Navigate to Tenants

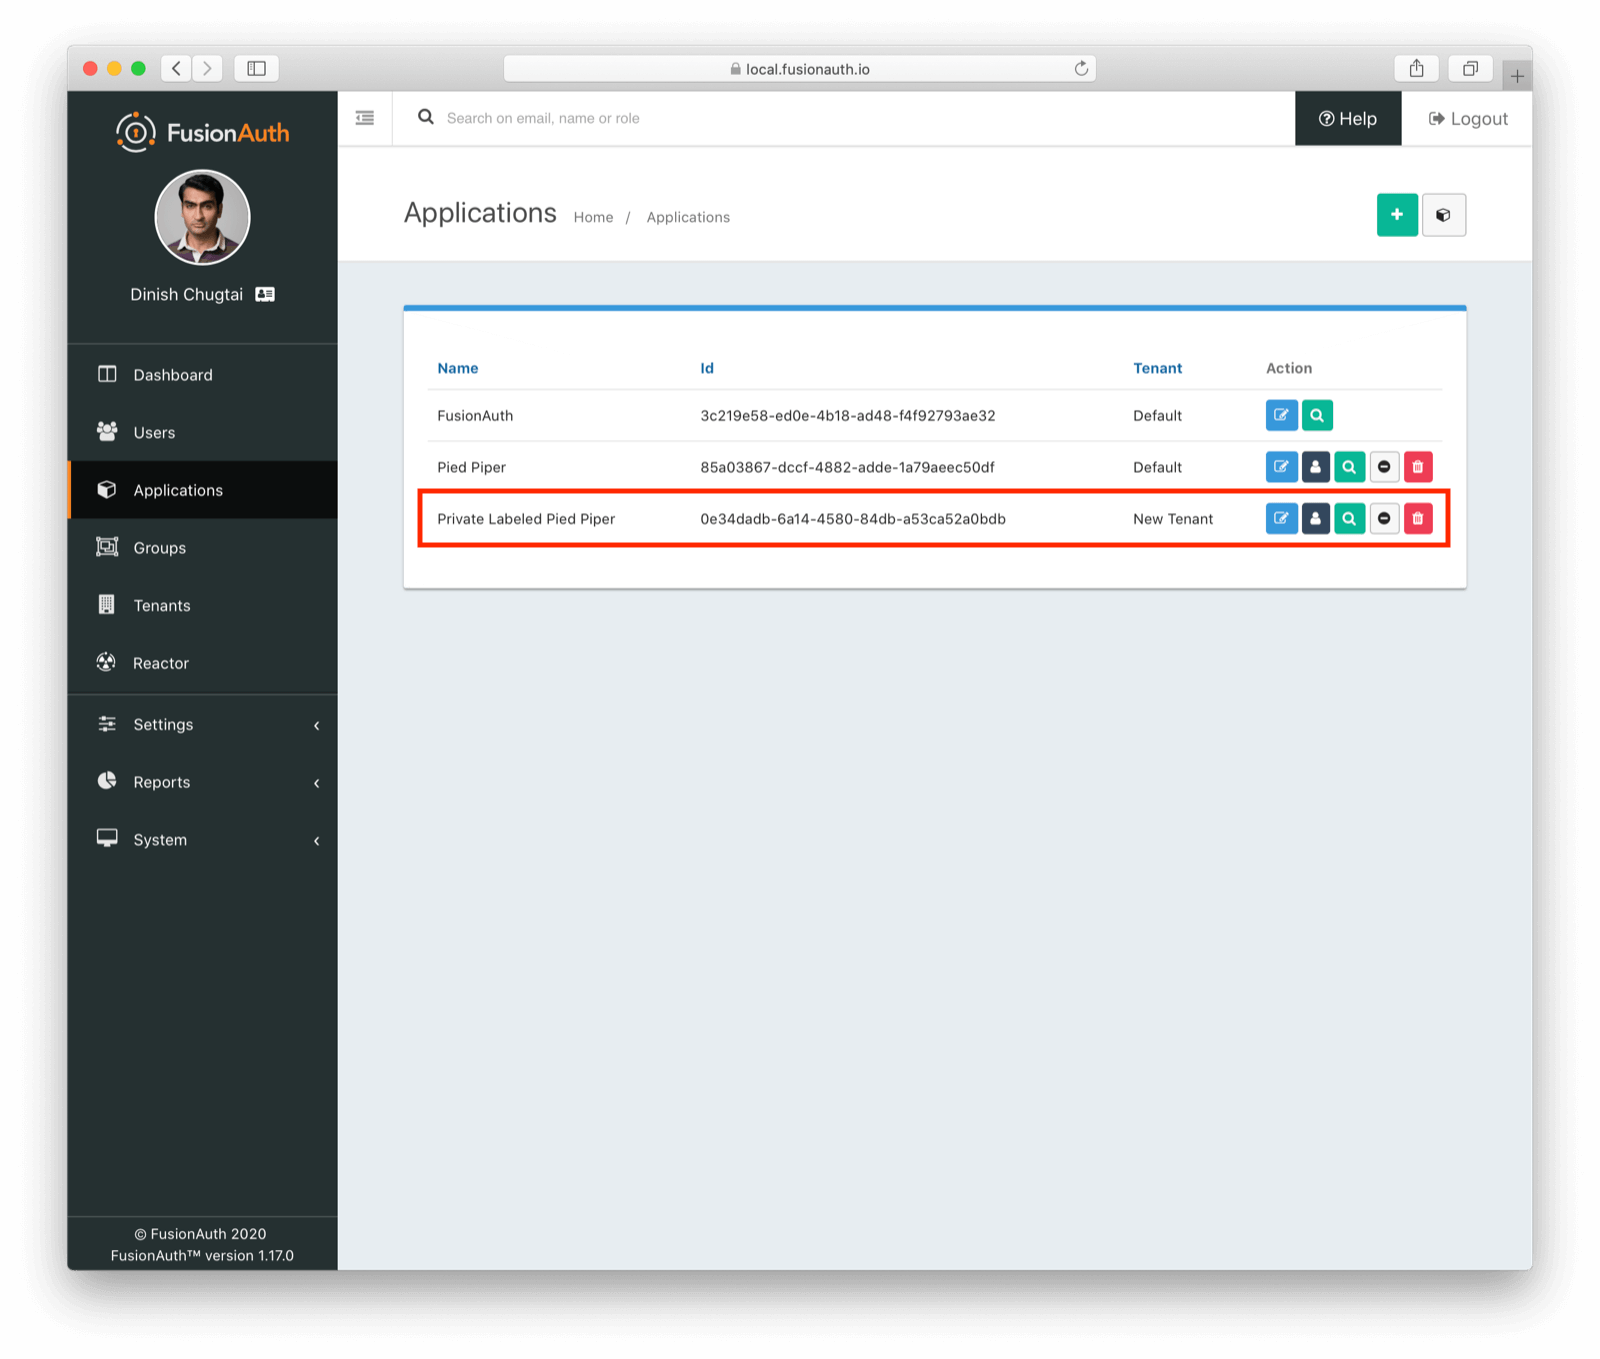coord(202,606)
